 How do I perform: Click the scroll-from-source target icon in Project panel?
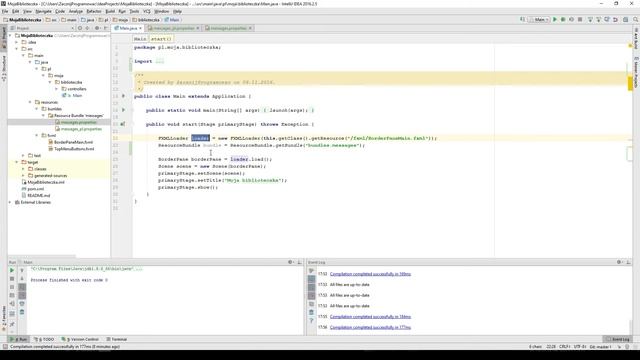pyautogui.click(x=80, y=28)
